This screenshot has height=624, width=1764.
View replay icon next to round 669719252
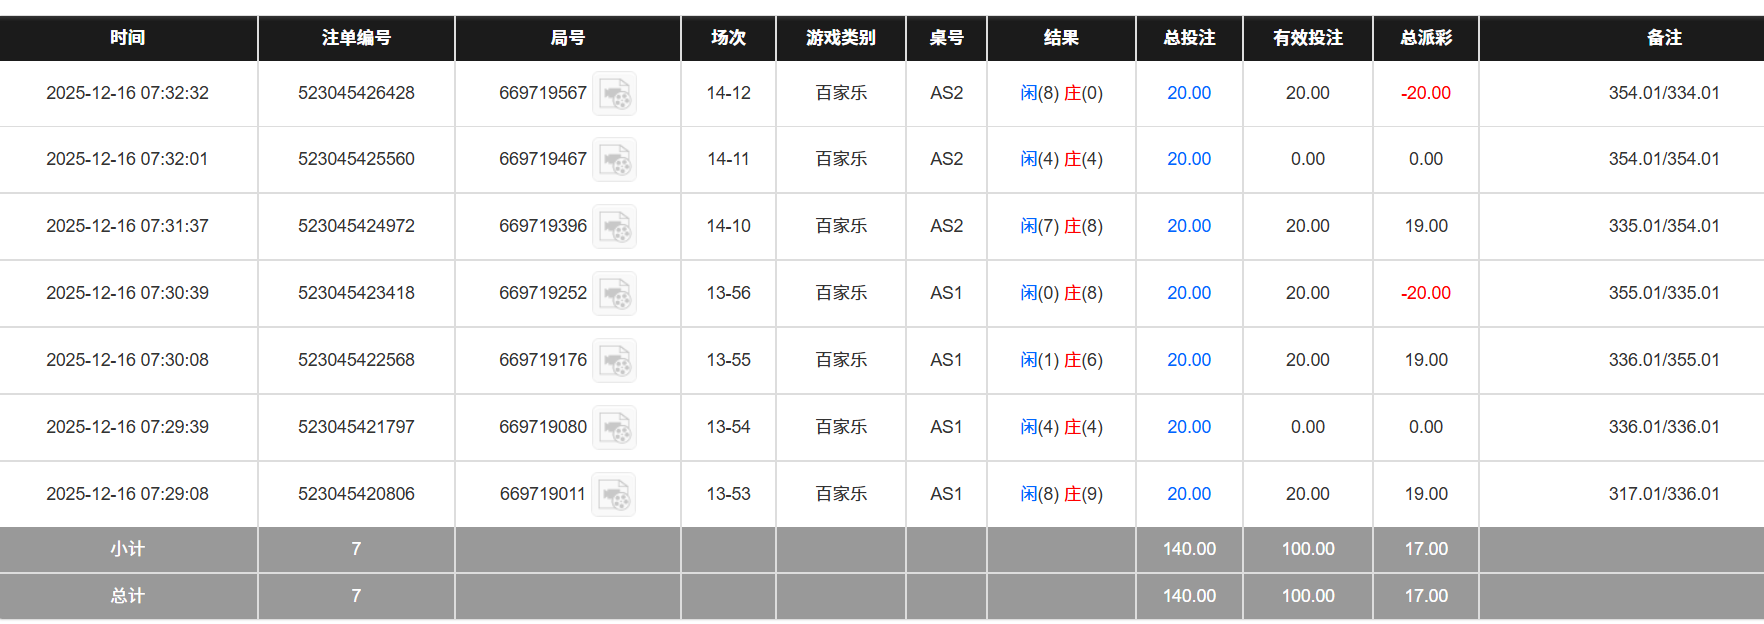point(614,294)
